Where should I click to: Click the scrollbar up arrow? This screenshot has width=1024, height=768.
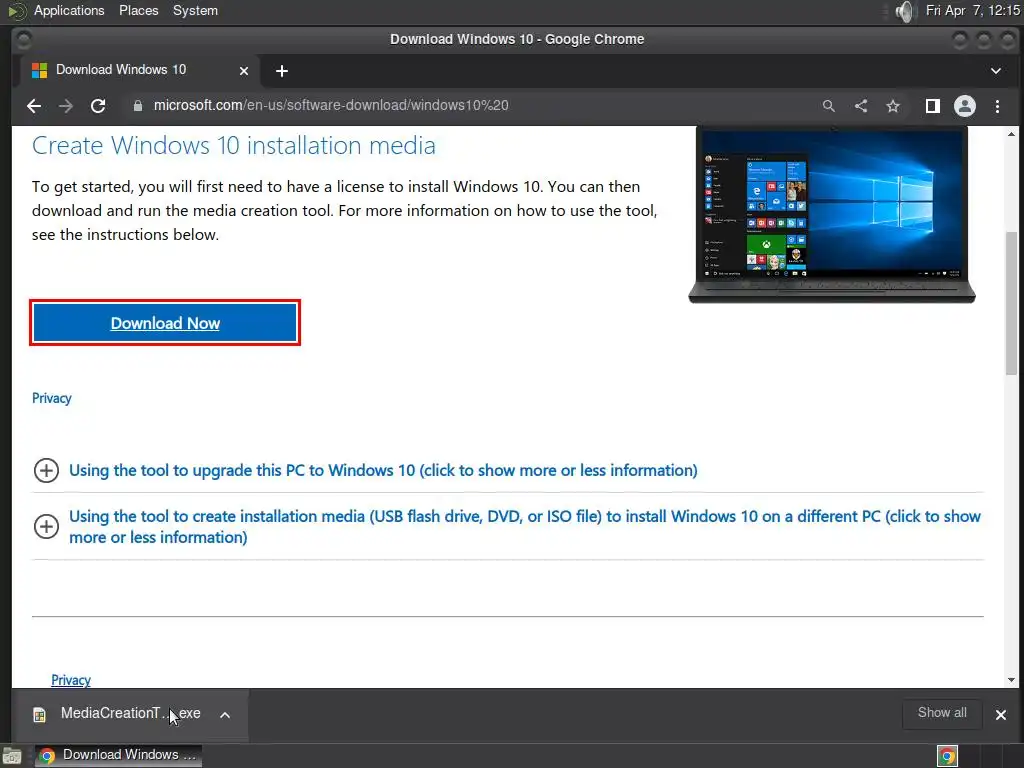click(1011, 135)
